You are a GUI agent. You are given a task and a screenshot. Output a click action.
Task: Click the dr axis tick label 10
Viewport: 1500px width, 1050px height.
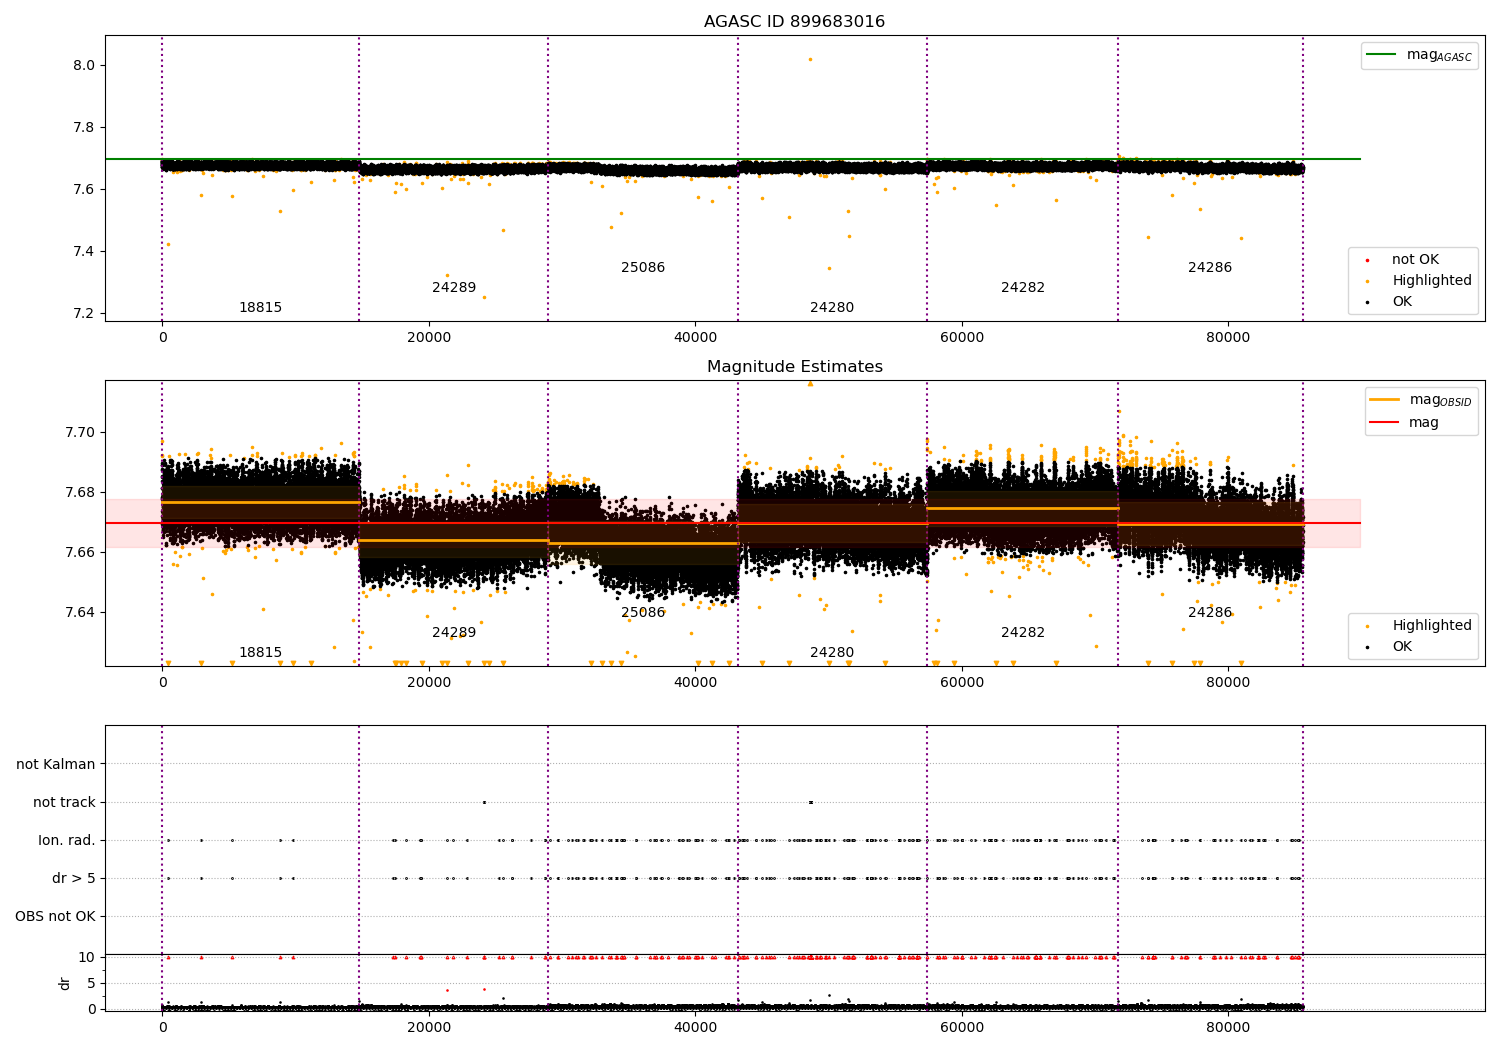(87, 958)
